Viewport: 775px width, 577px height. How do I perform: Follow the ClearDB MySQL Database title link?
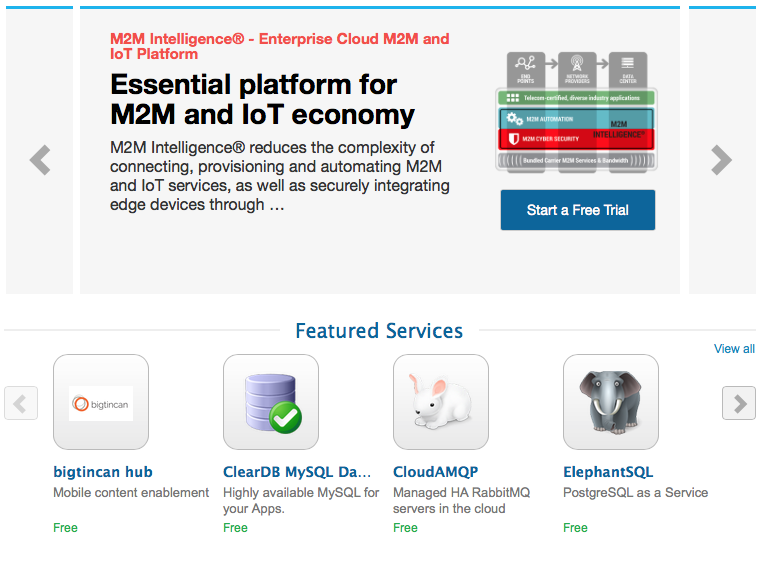coord(297,472)
